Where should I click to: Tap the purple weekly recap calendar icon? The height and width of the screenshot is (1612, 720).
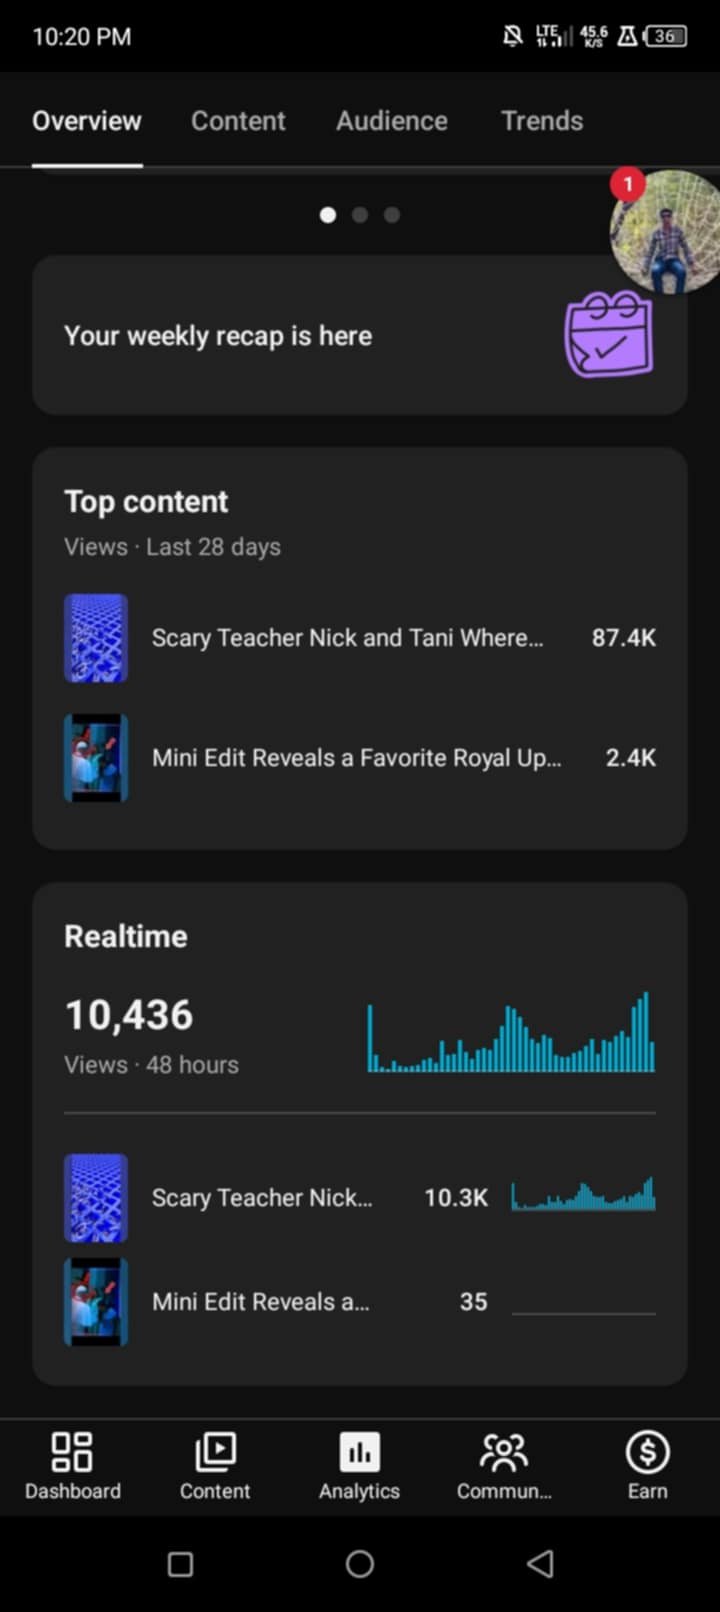(608, 334)
